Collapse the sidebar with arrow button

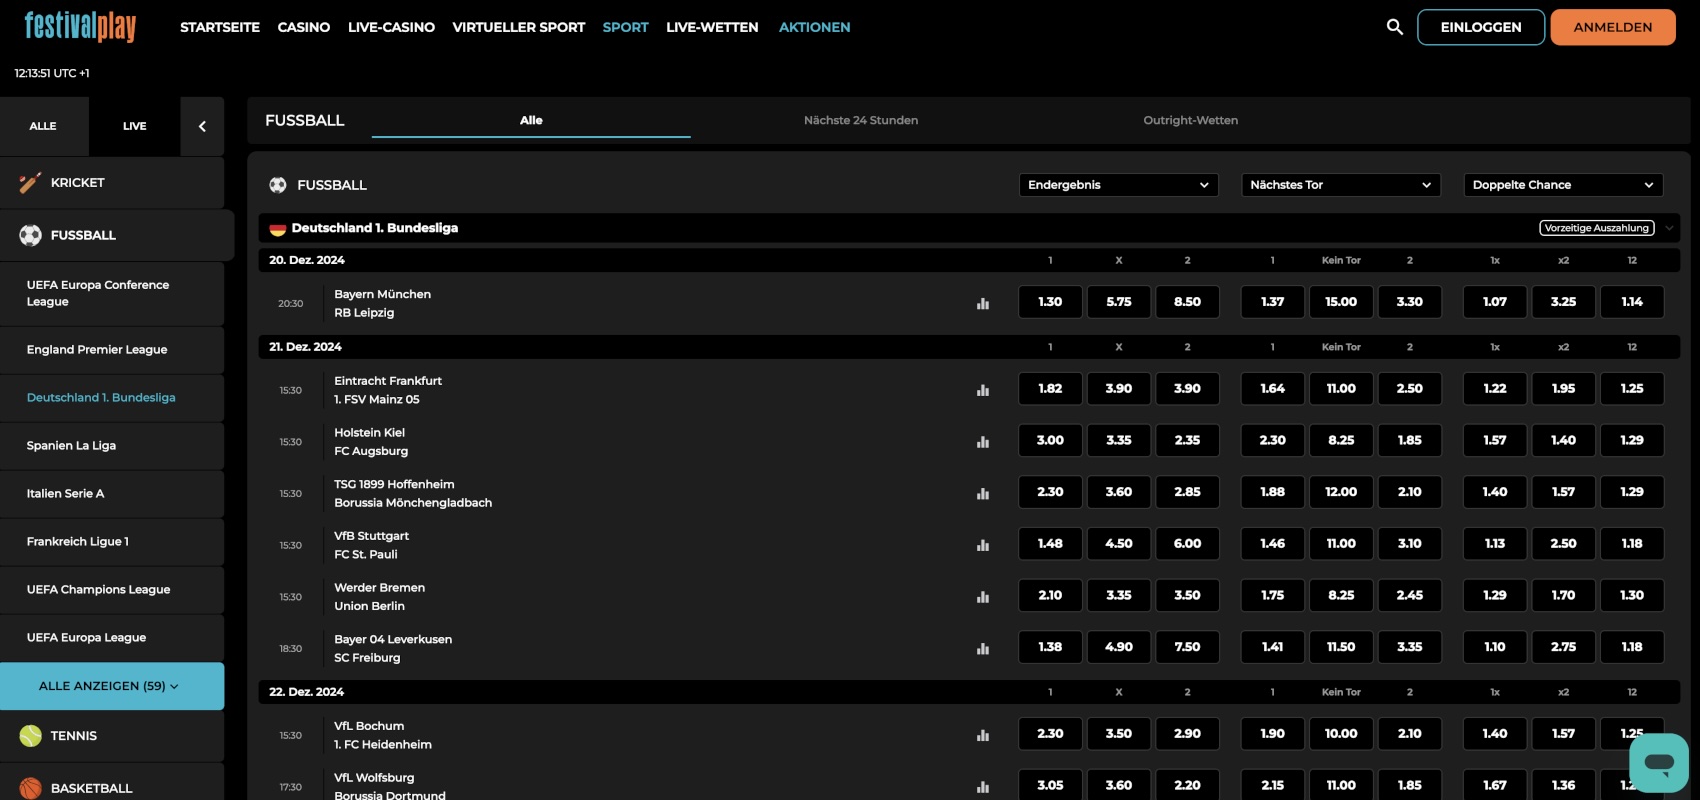click(x=202, y=126)
